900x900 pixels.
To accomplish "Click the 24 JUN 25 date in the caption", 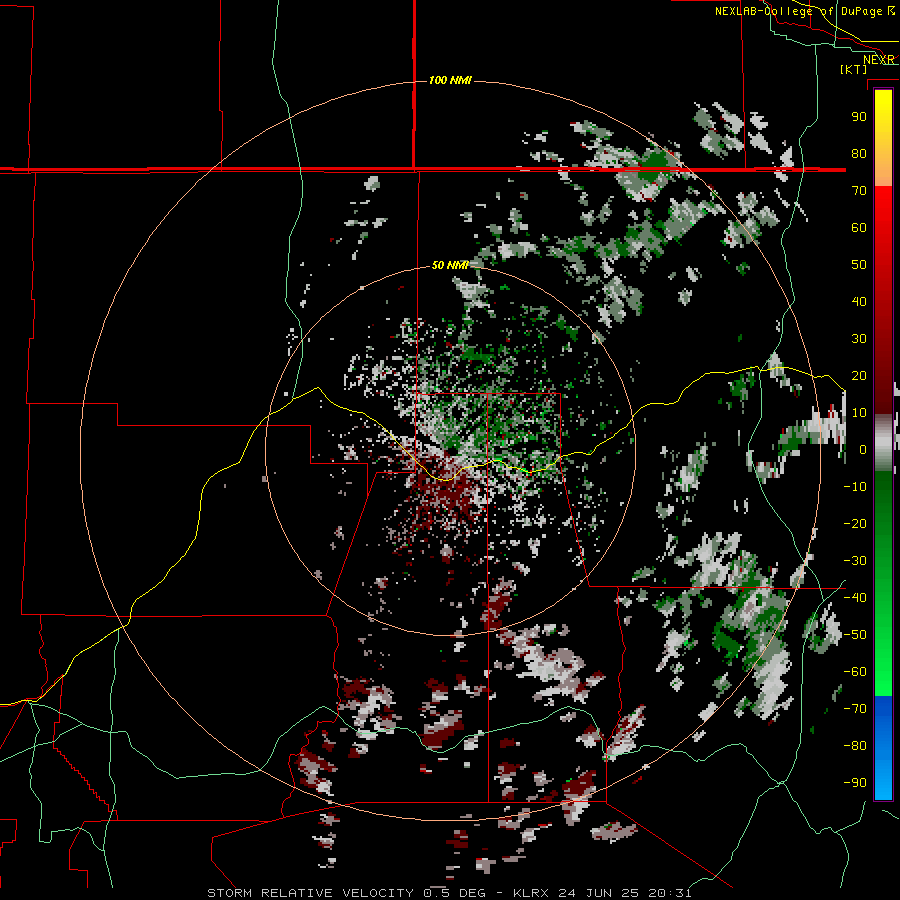I will pyautogui.click(x=603, y=893).
